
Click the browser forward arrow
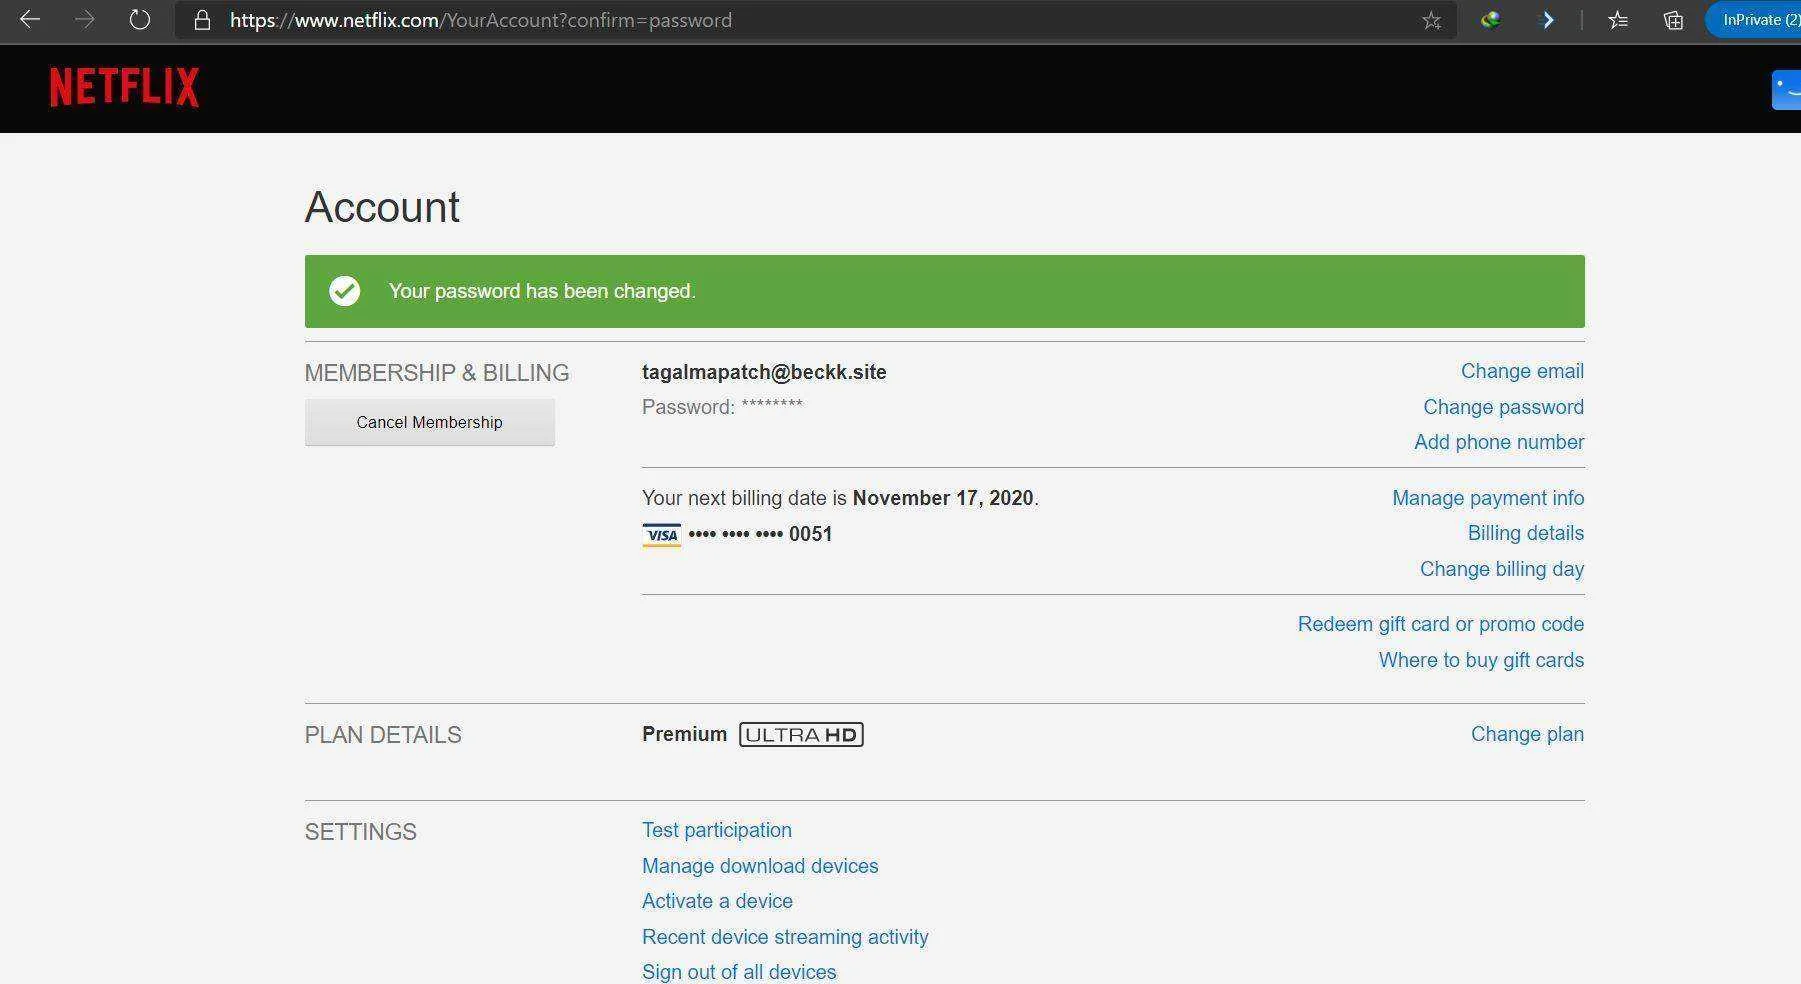click(x=85, y=19)
